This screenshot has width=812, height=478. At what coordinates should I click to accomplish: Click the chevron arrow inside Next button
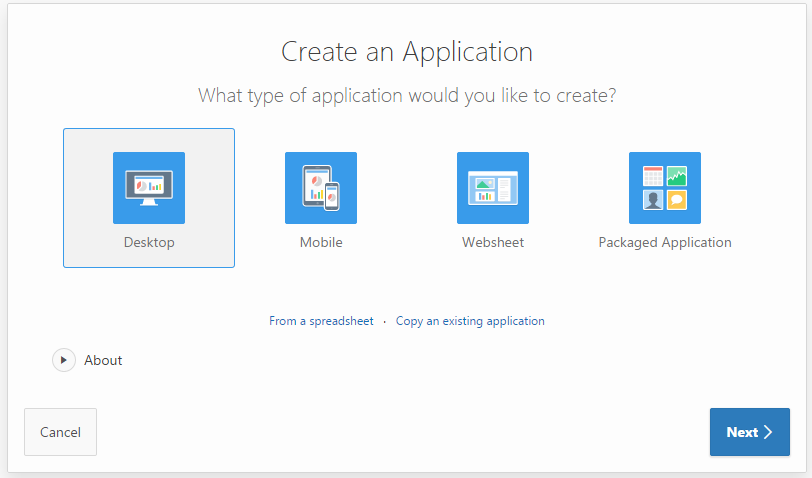tap(768, 432)
